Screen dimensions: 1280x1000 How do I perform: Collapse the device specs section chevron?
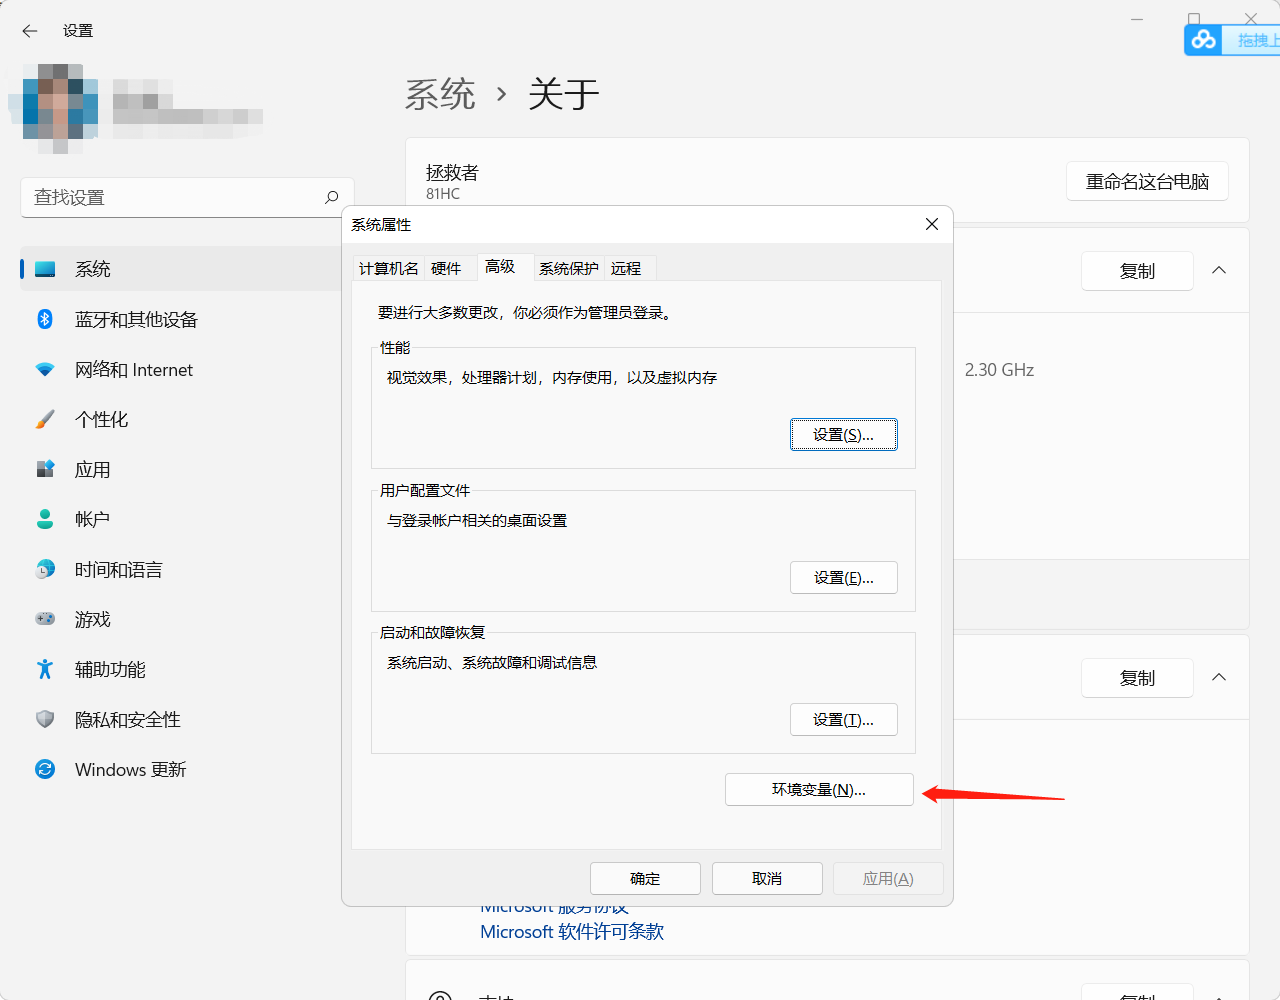1218,270
